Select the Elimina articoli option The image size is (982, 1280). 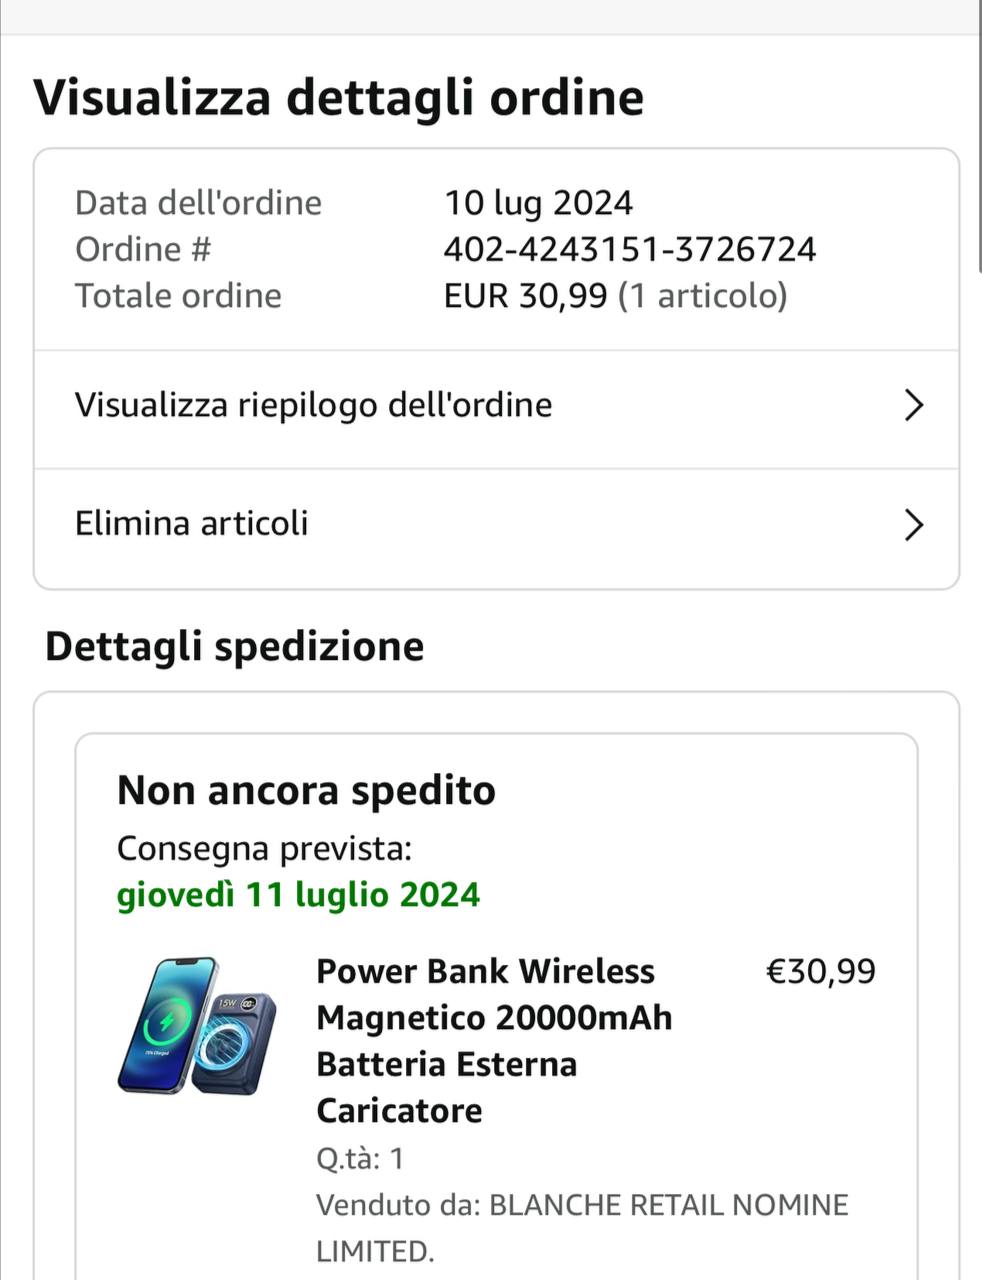coord(497,528)
